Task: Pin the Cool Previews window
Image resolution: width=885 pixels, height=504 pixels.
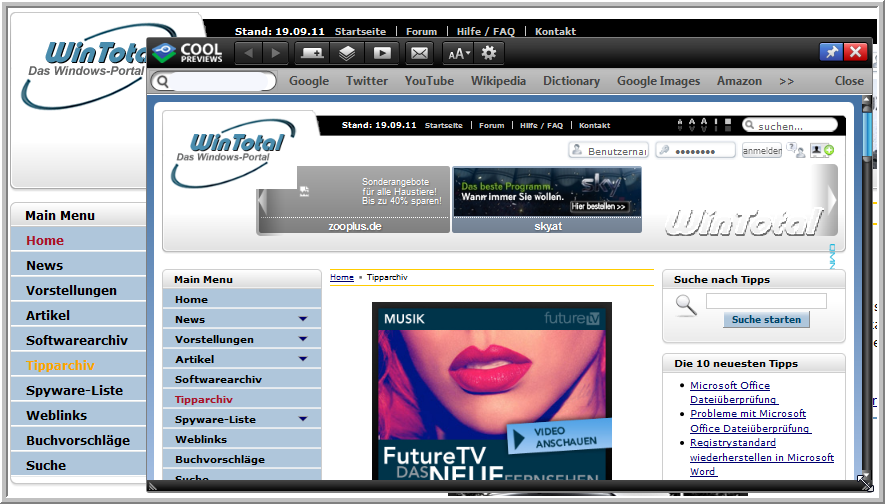Action: coord(831,52)
